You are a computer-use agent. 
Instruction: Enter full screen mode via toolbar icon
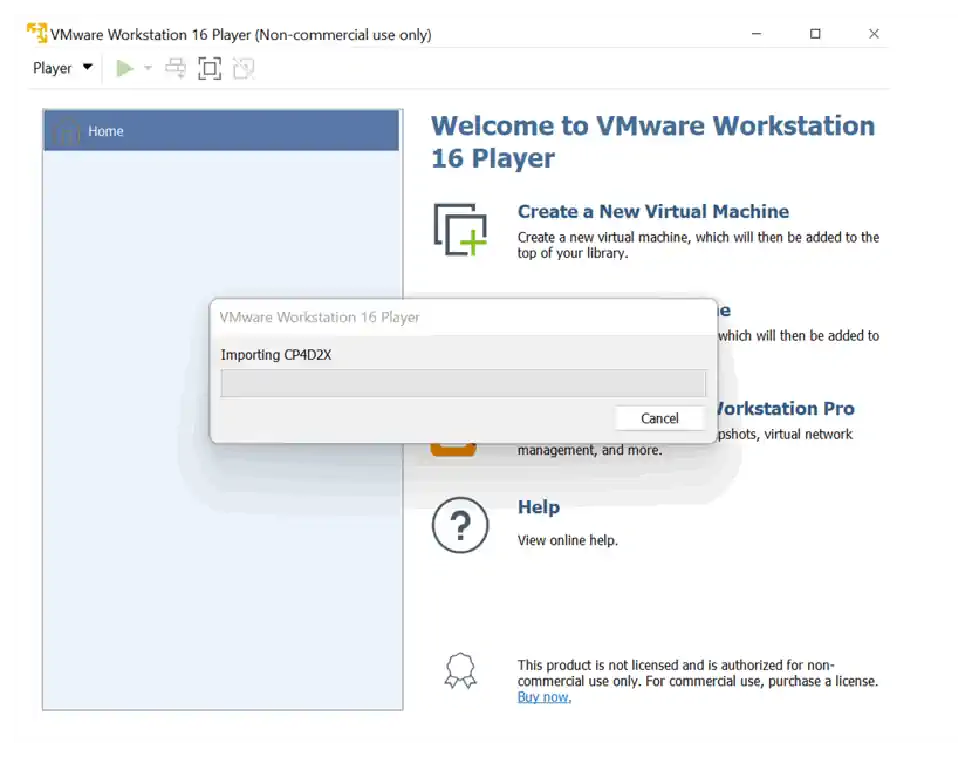(x=209, y=68)
